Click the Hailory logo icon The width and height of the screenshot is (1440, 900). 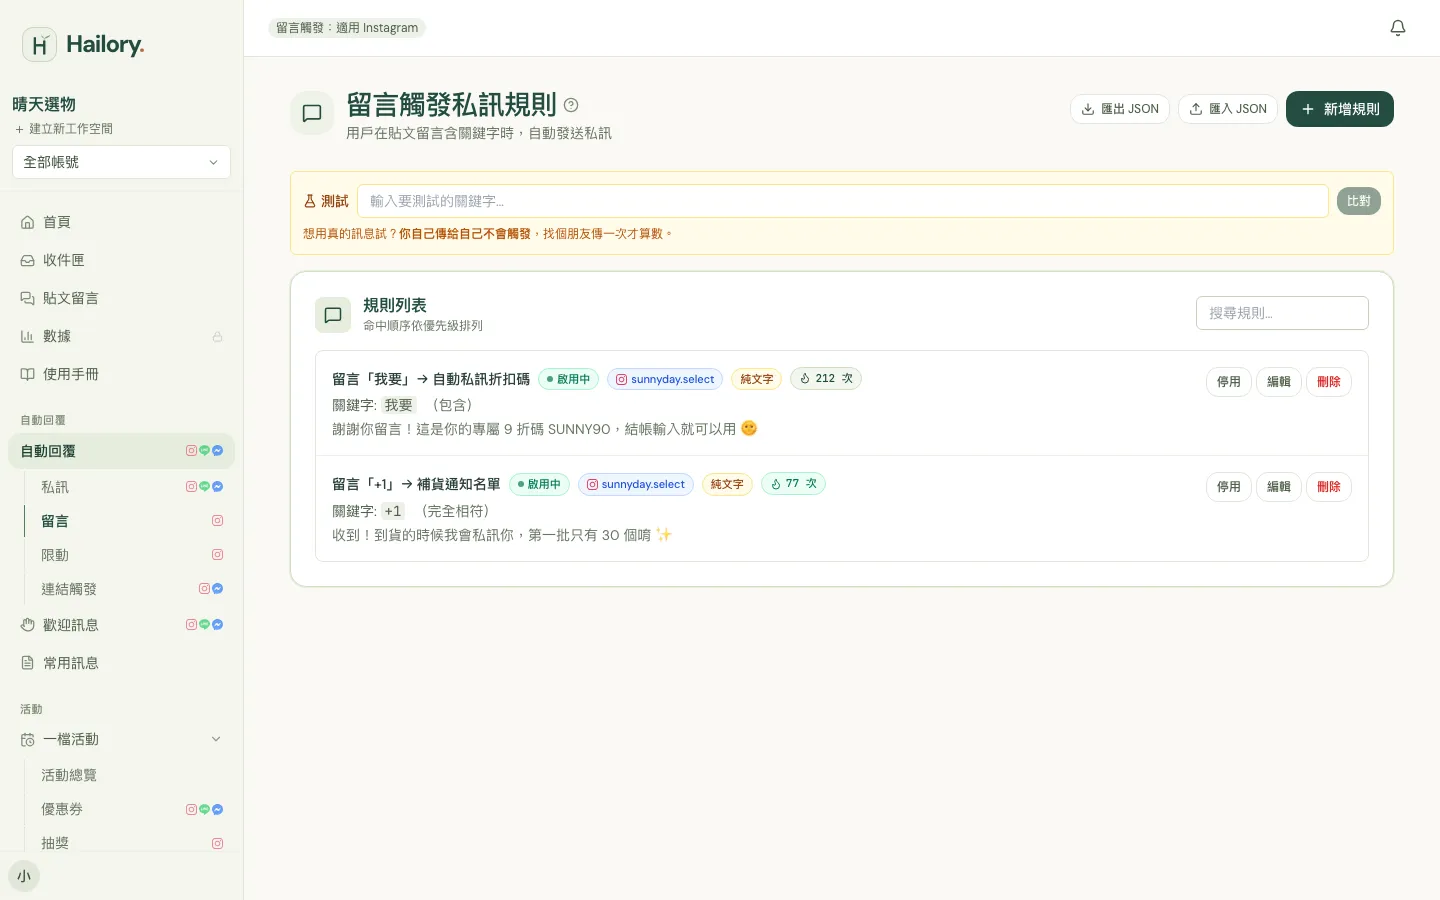tap(39, 45)
